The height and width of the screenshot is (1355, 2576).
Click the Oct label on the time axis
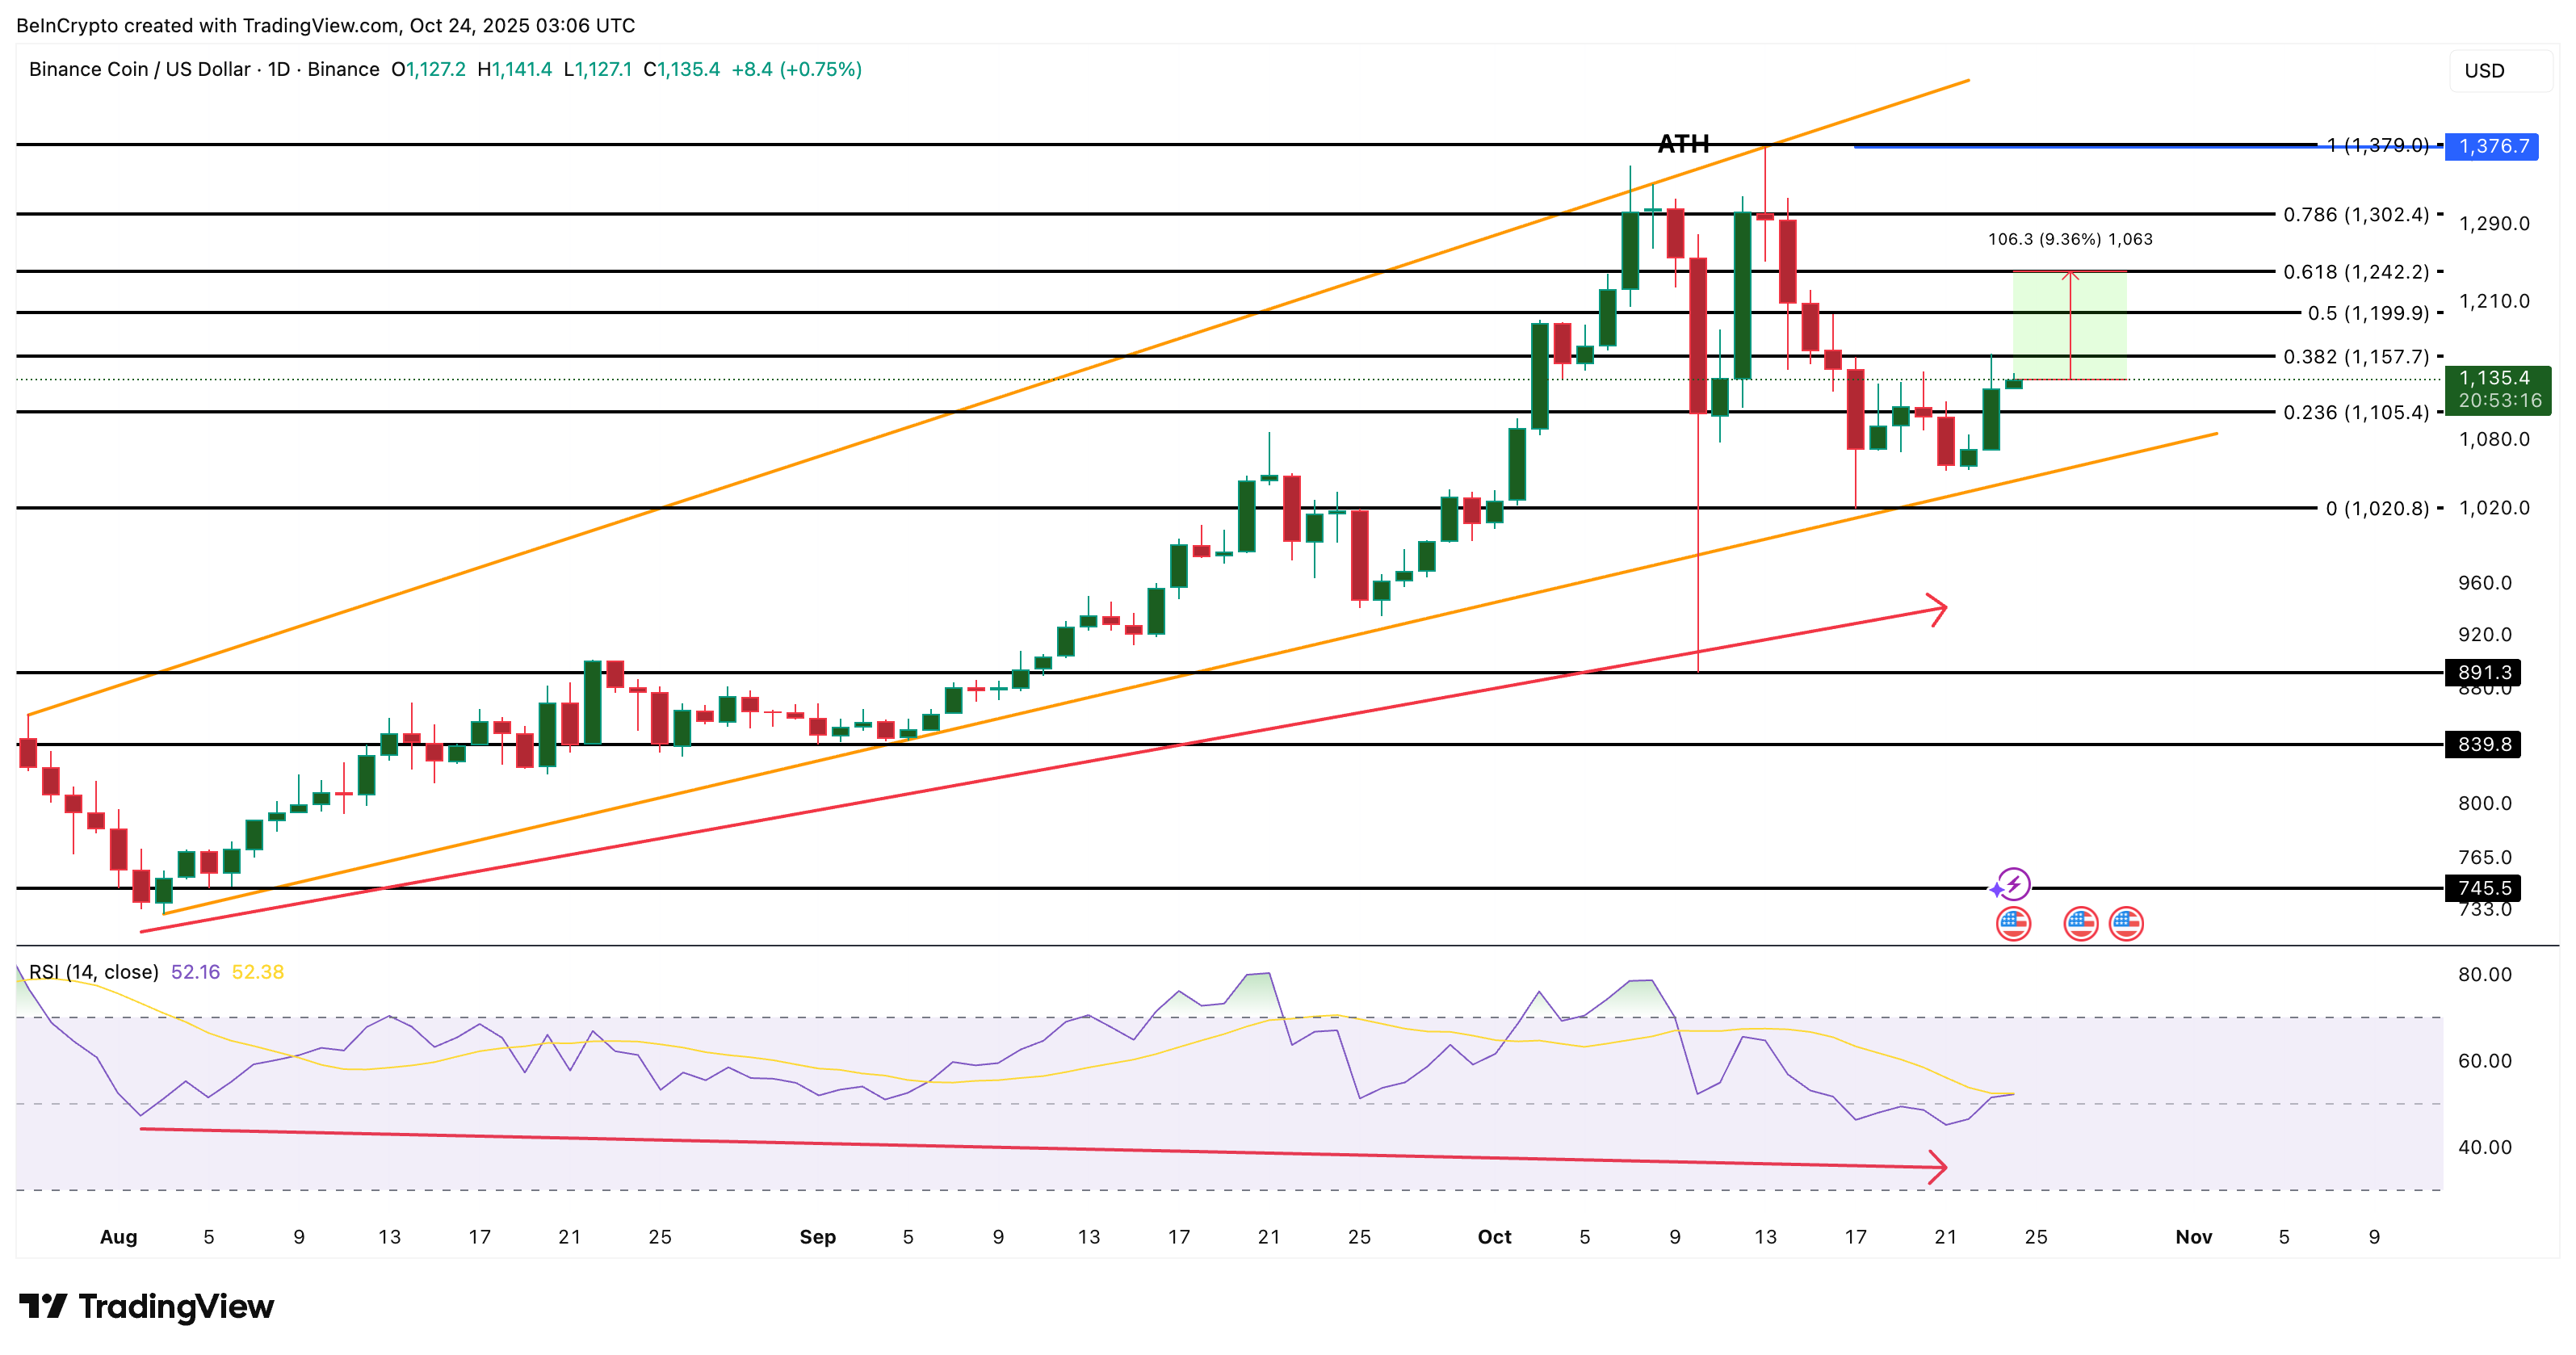pos(1495,1237)
